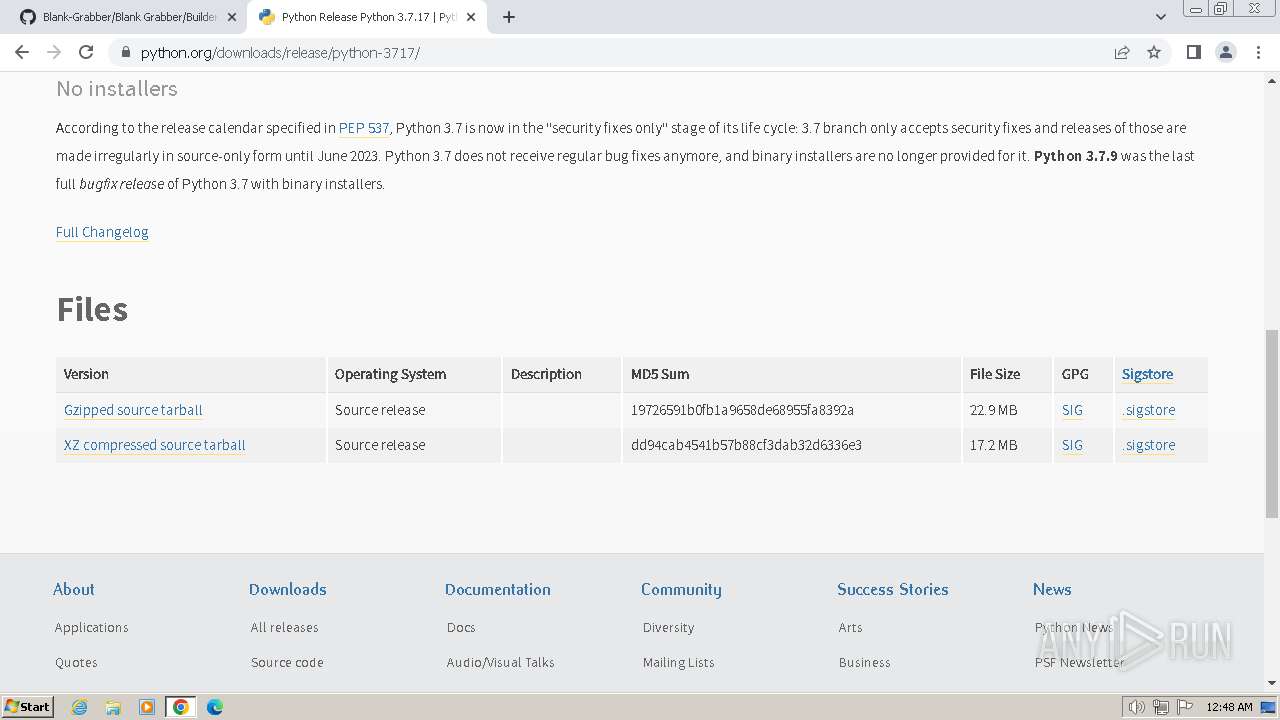Viewport: 1280px width, 720px height.
Task: Select MD5 sum dd94cab4541b57b88cf3dab32d6336e3
Action: [x=746, y=445]
